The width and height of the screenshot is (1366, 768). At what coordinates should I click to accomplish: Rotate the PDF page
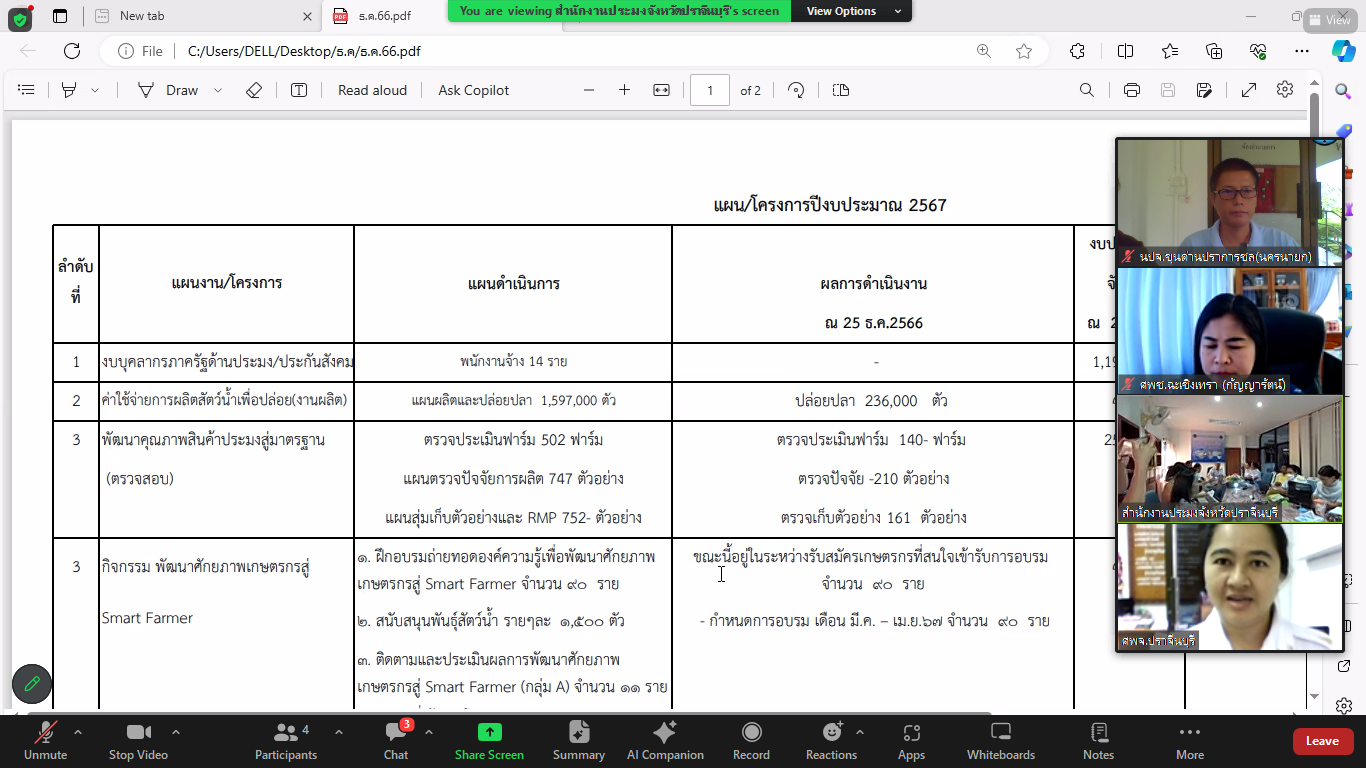796,90
